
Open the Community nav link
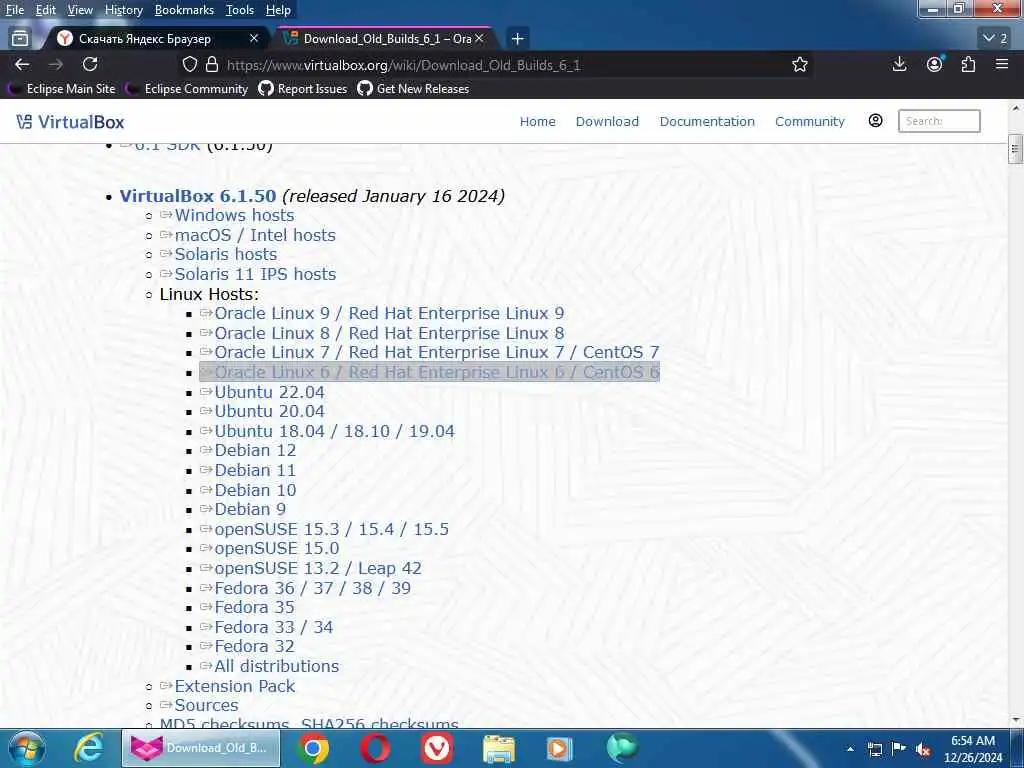pyautogui.click(x=810, y=121)
